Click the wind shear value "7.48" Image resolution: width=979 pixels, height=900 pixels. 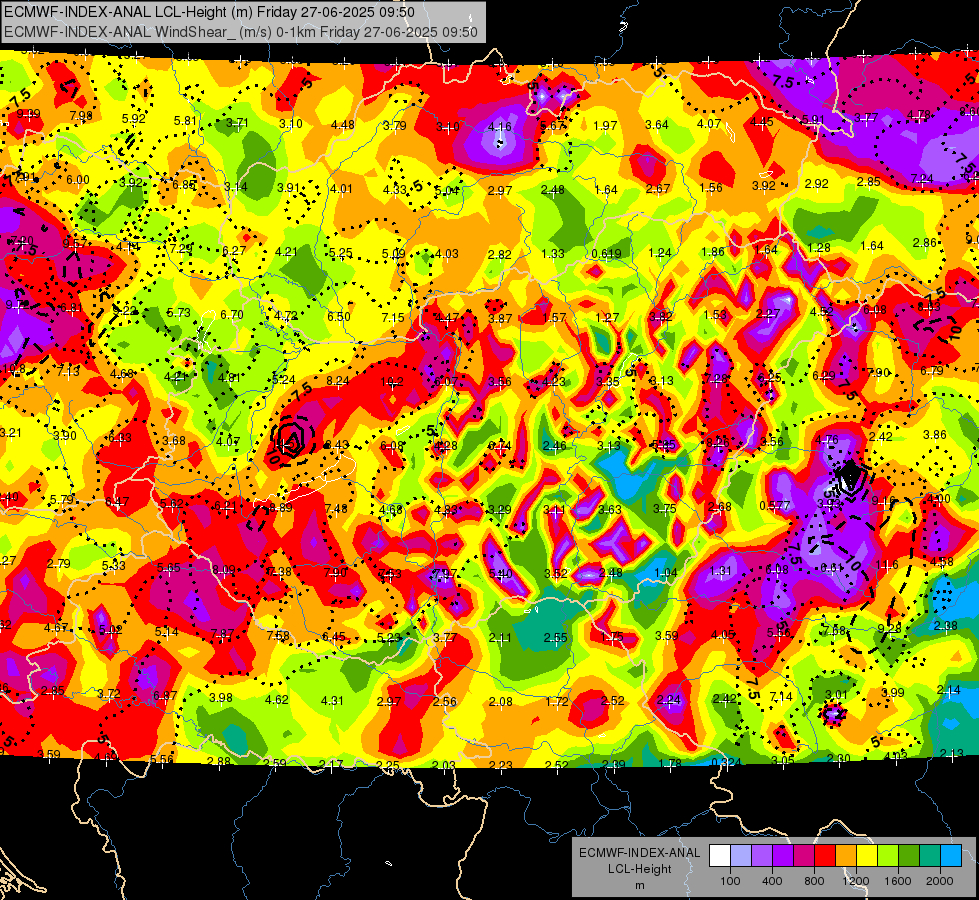tap(336, 508)
